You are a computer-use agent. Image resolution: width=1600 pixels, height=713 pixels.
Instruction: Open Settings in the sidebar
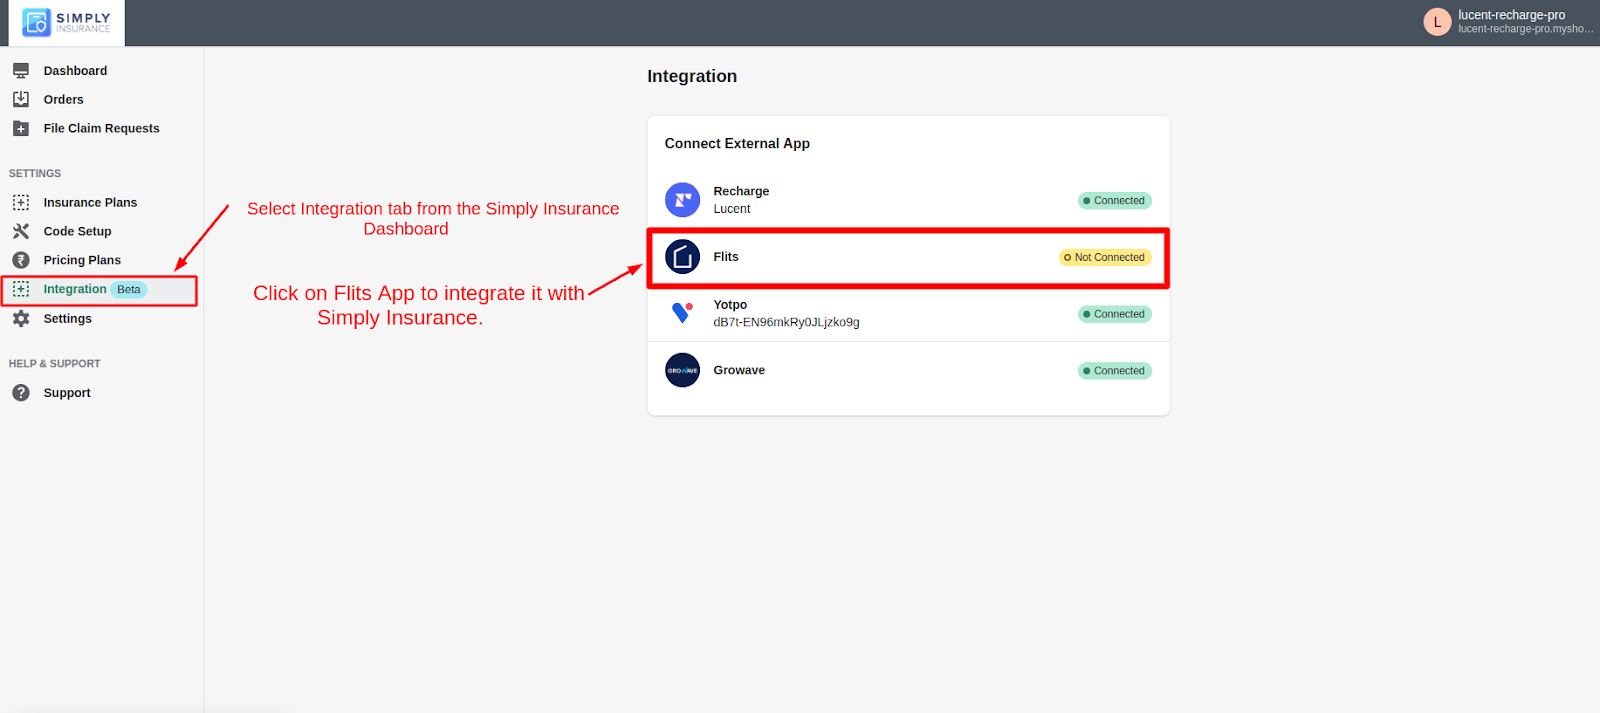(67, 319)
